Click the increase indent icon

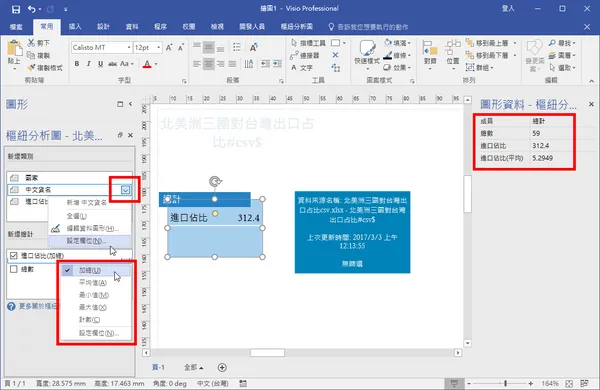tap(277, 64)
